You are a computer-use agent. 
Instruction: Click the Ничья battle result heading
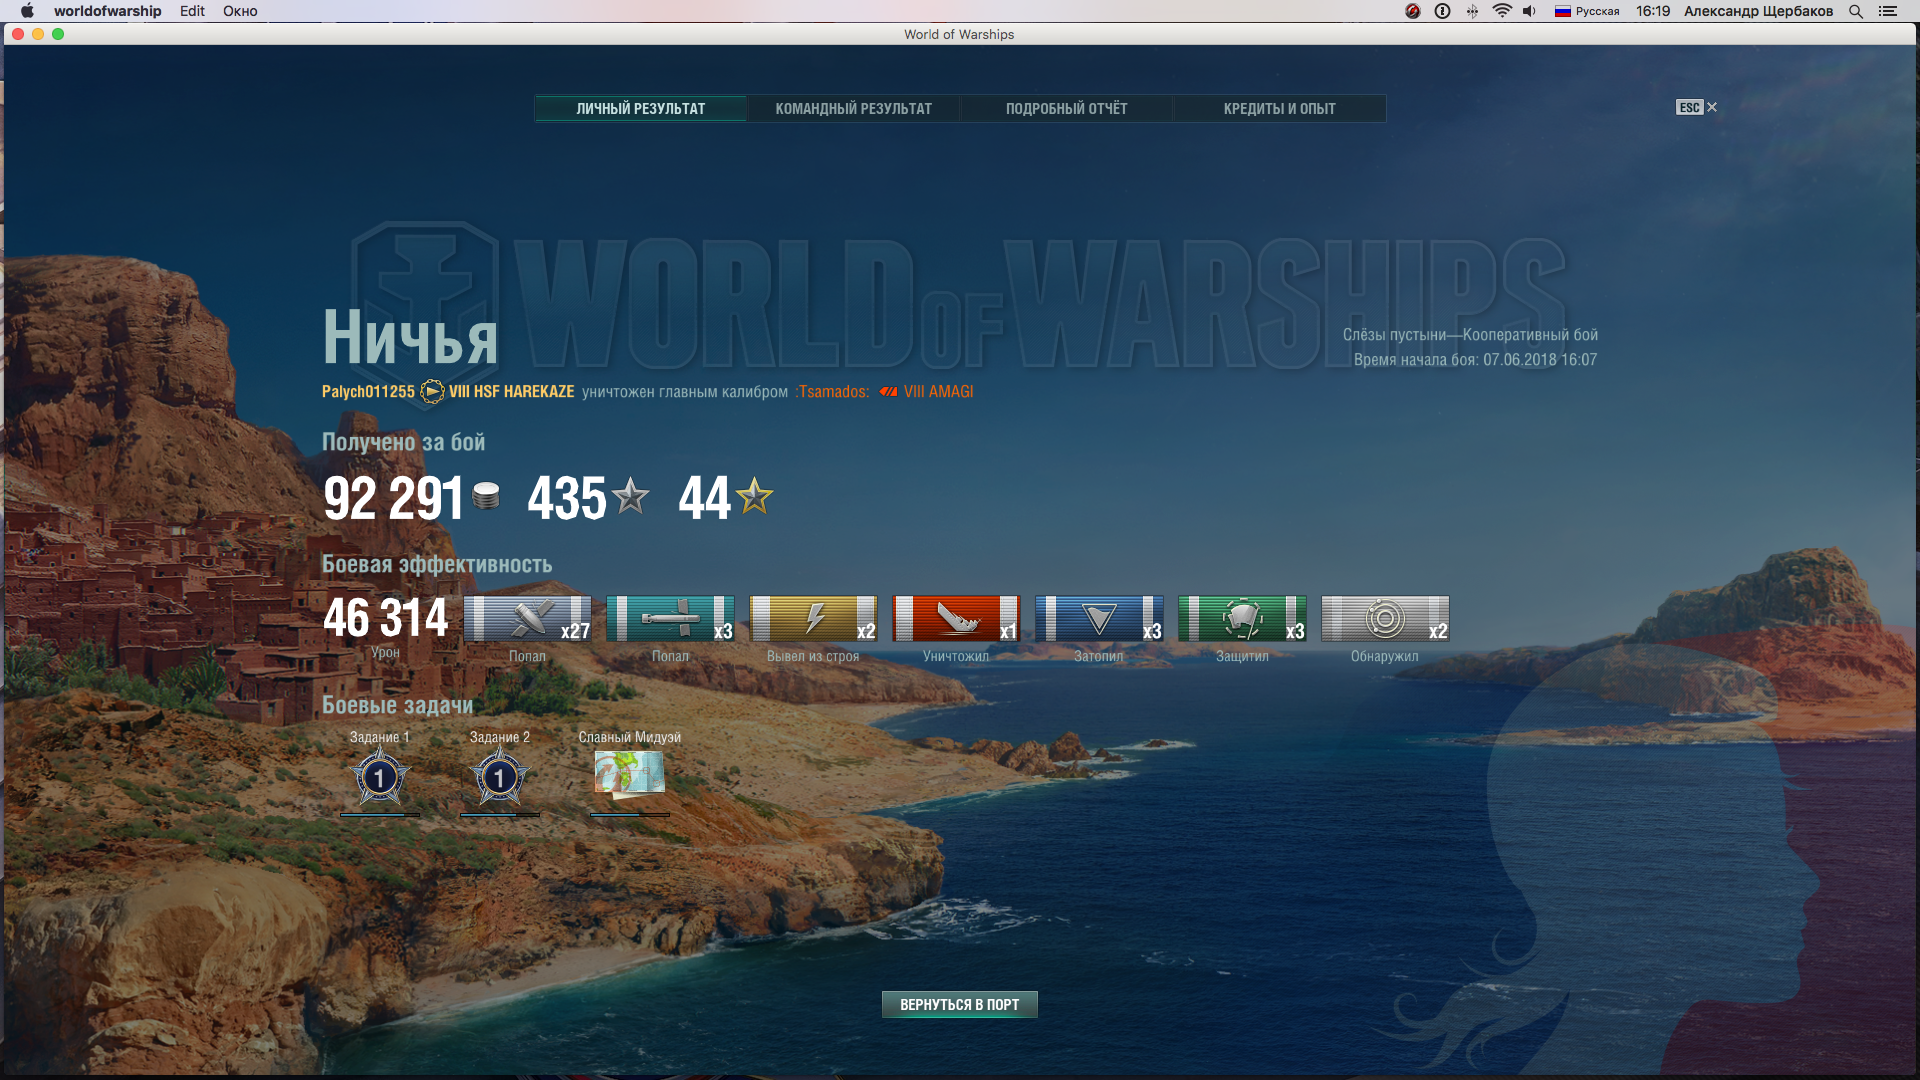pos(410,338)
